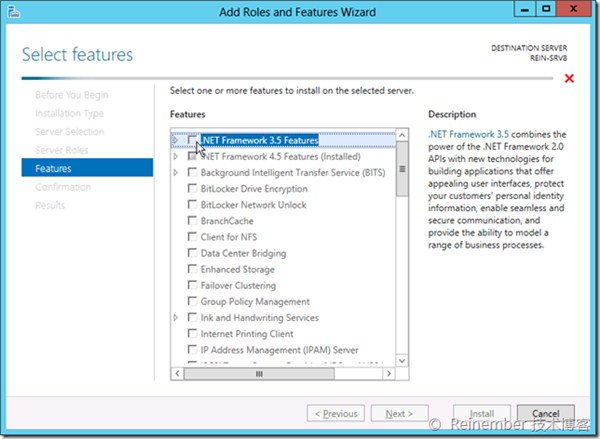Screen dimensions: 600x439
Task: Click the wizard icon in the title bar
Action: [14, 11]
